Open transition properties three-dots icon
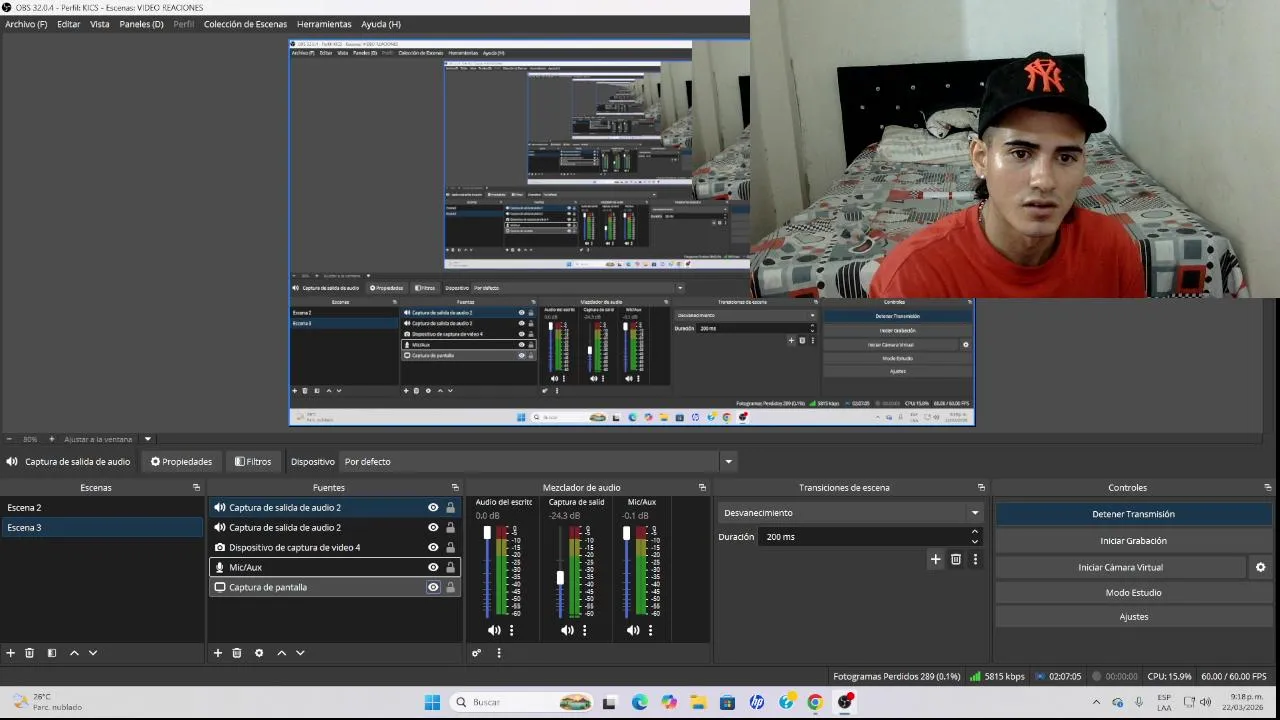This screenshot has width=1280, height=720. (x=975, y=559)
